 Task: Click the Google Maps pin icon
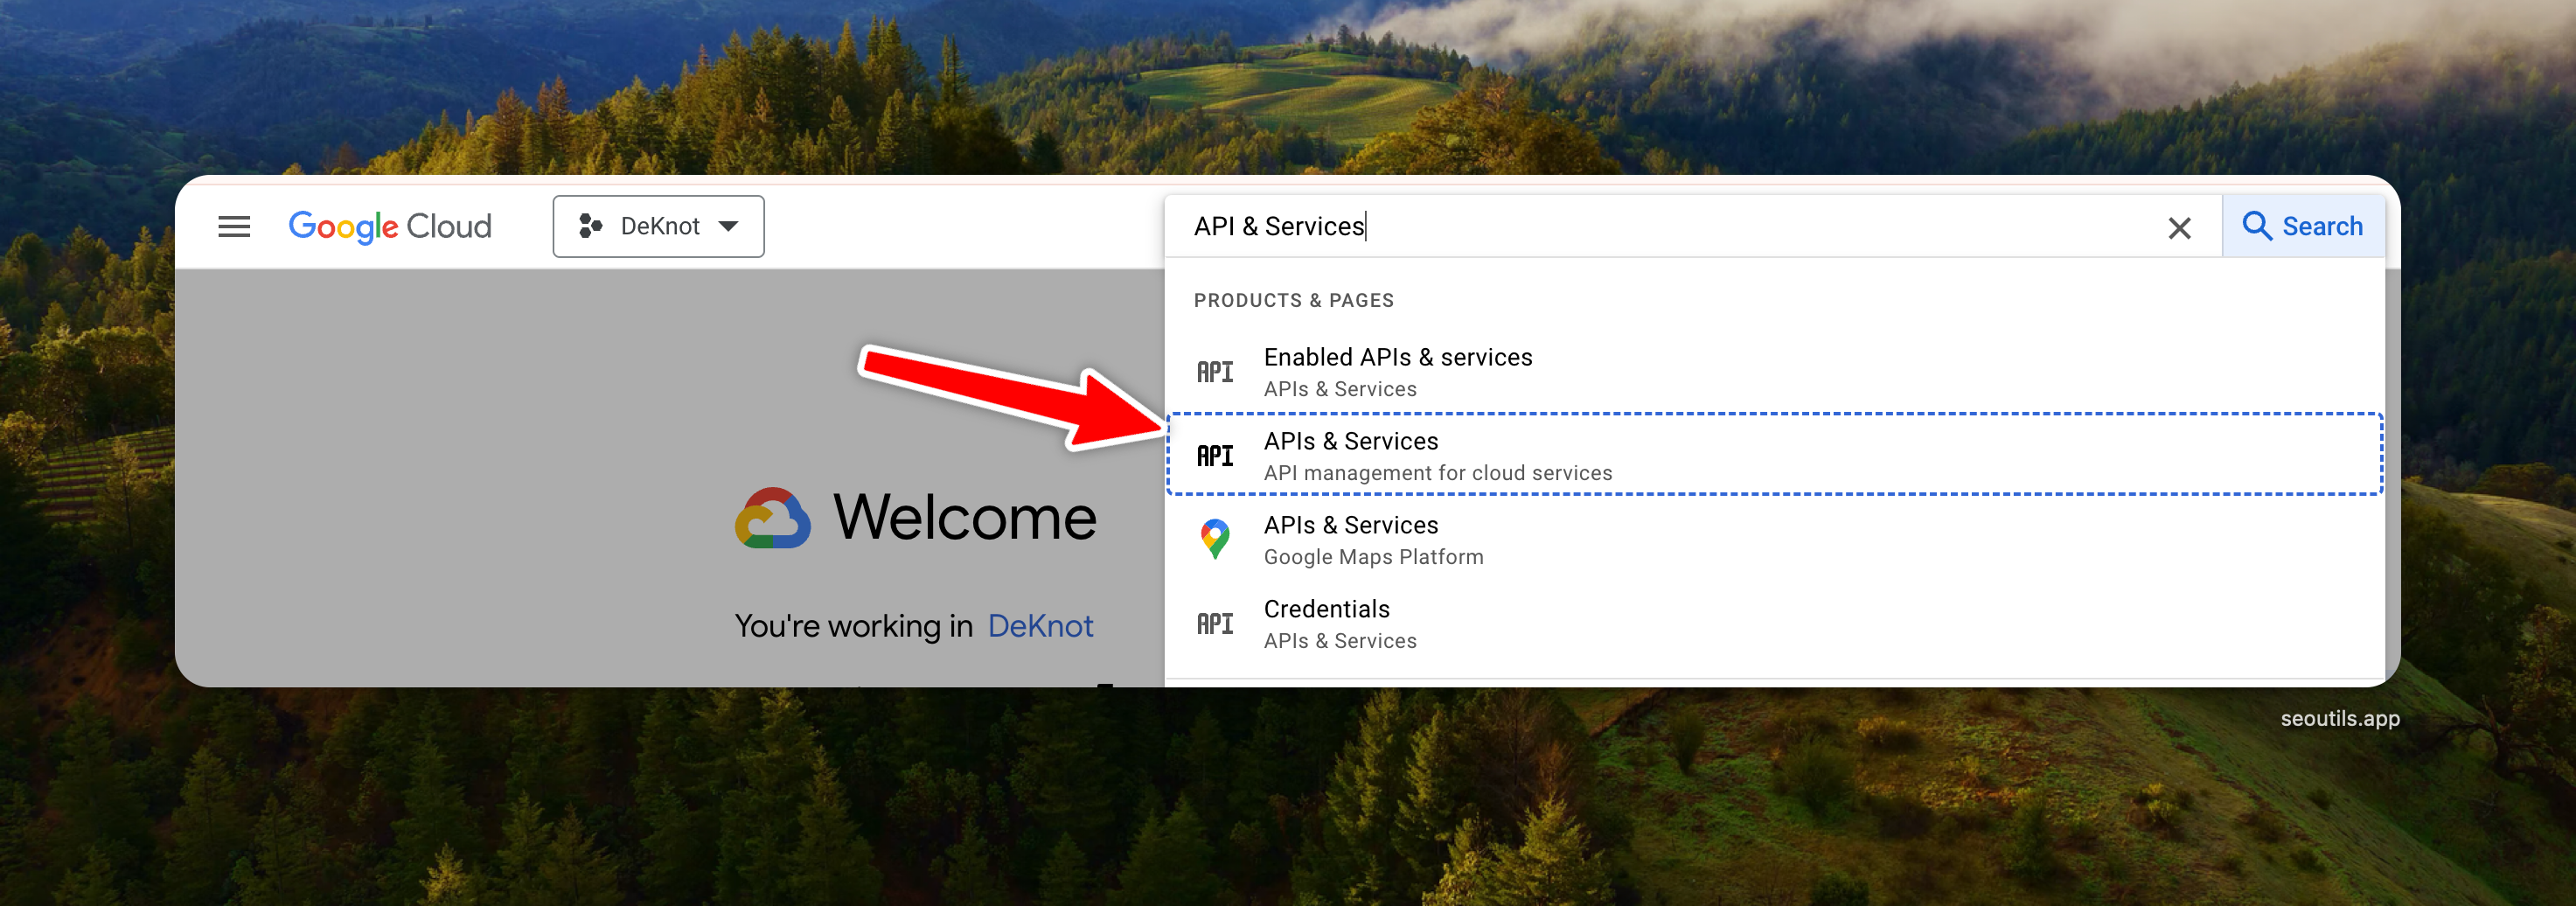tap(1215, 539)
